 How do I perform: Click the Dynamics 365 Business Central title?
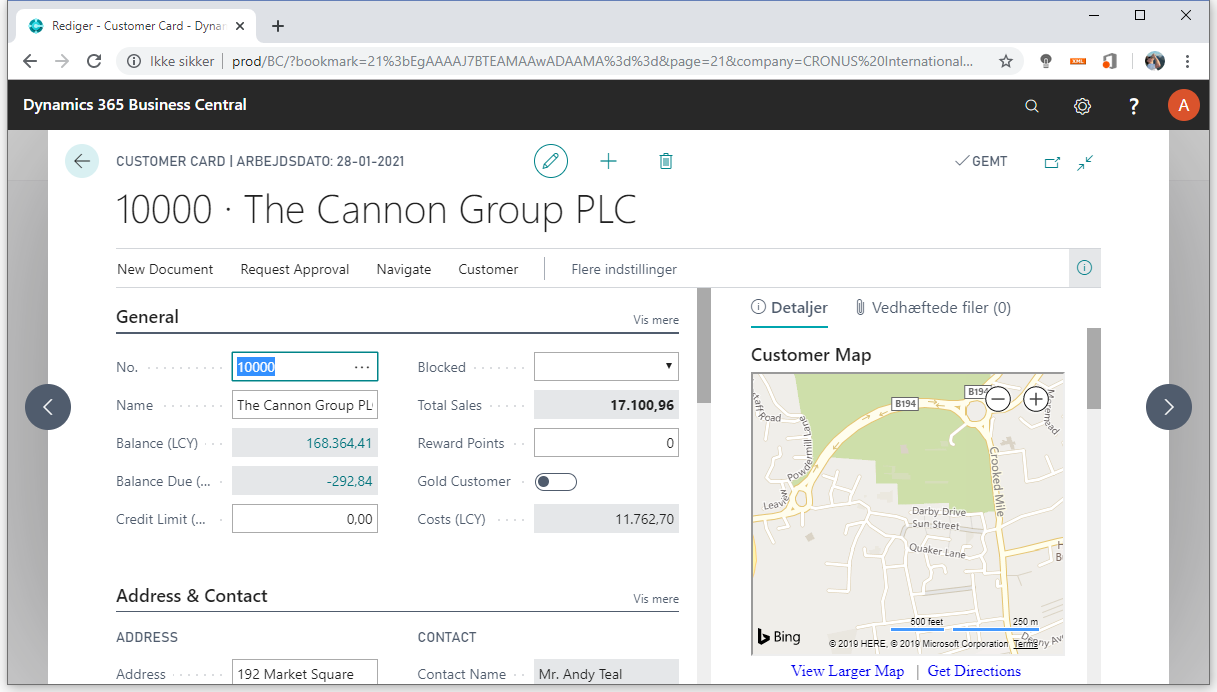(x=135, y=105)
